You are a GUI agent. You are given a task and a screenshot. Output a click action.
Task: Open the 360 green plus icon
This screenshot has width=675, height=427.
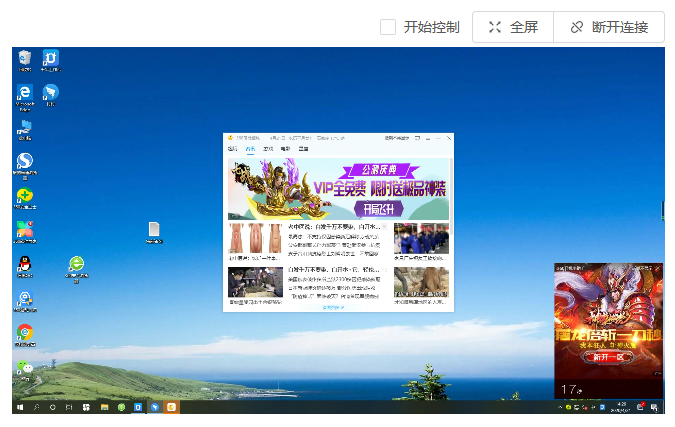point(25,196)
